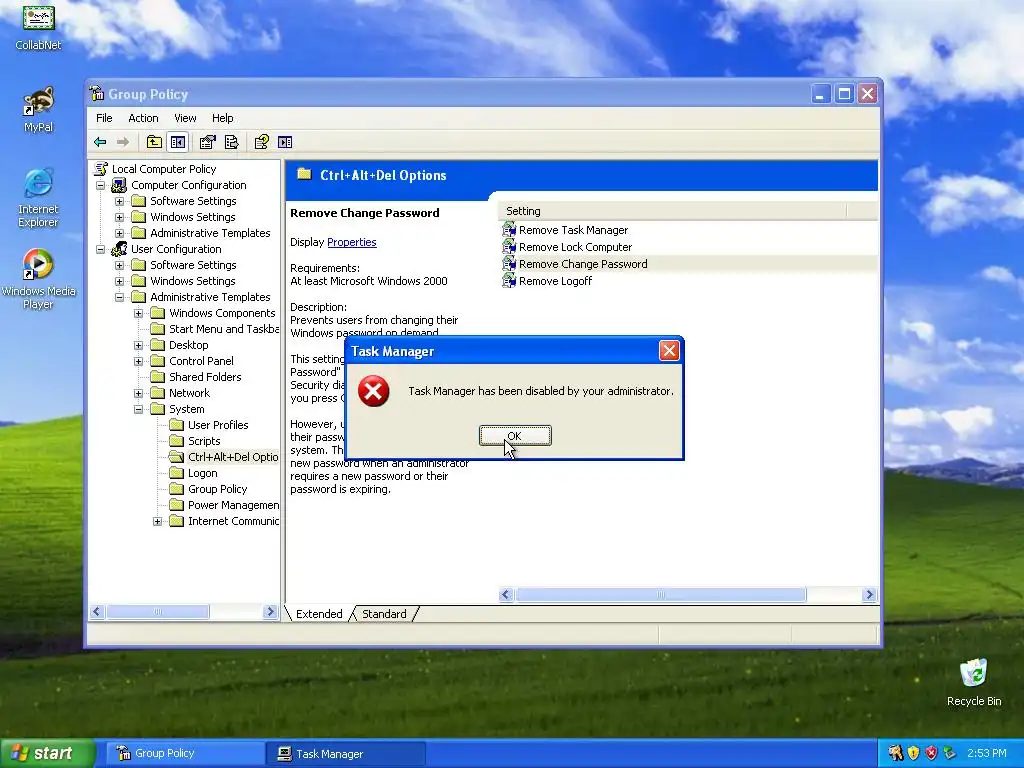This screenshot has width=1024, height=768.
Task: Select the Logon folder in tree
Action: (x=193, y=473)
